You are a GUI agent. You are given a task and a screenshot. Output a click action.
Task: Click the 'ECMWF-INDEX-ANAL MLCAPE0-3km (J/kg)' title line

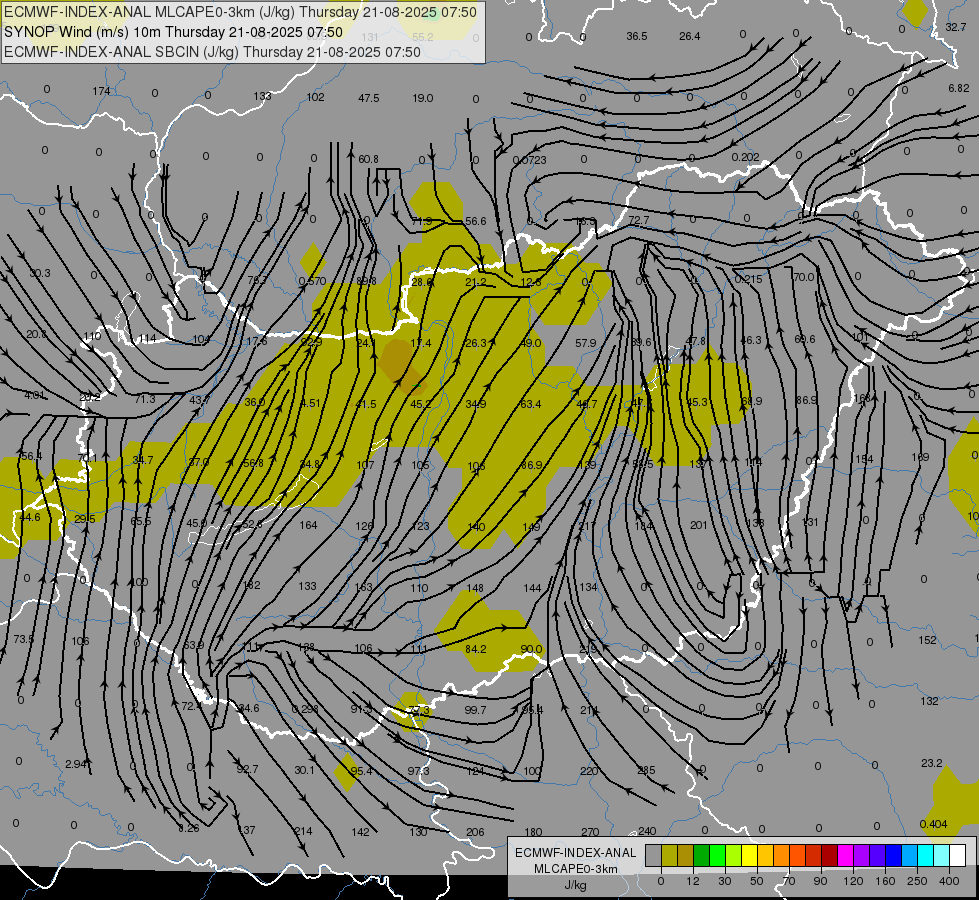tap(240, 12)
